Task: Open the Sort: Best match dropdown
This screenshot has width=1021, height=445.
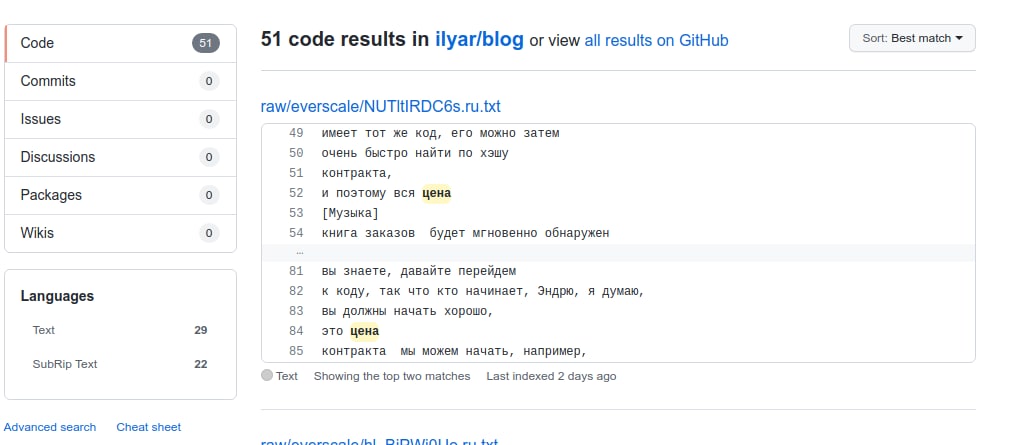Action: coord(911,38)
